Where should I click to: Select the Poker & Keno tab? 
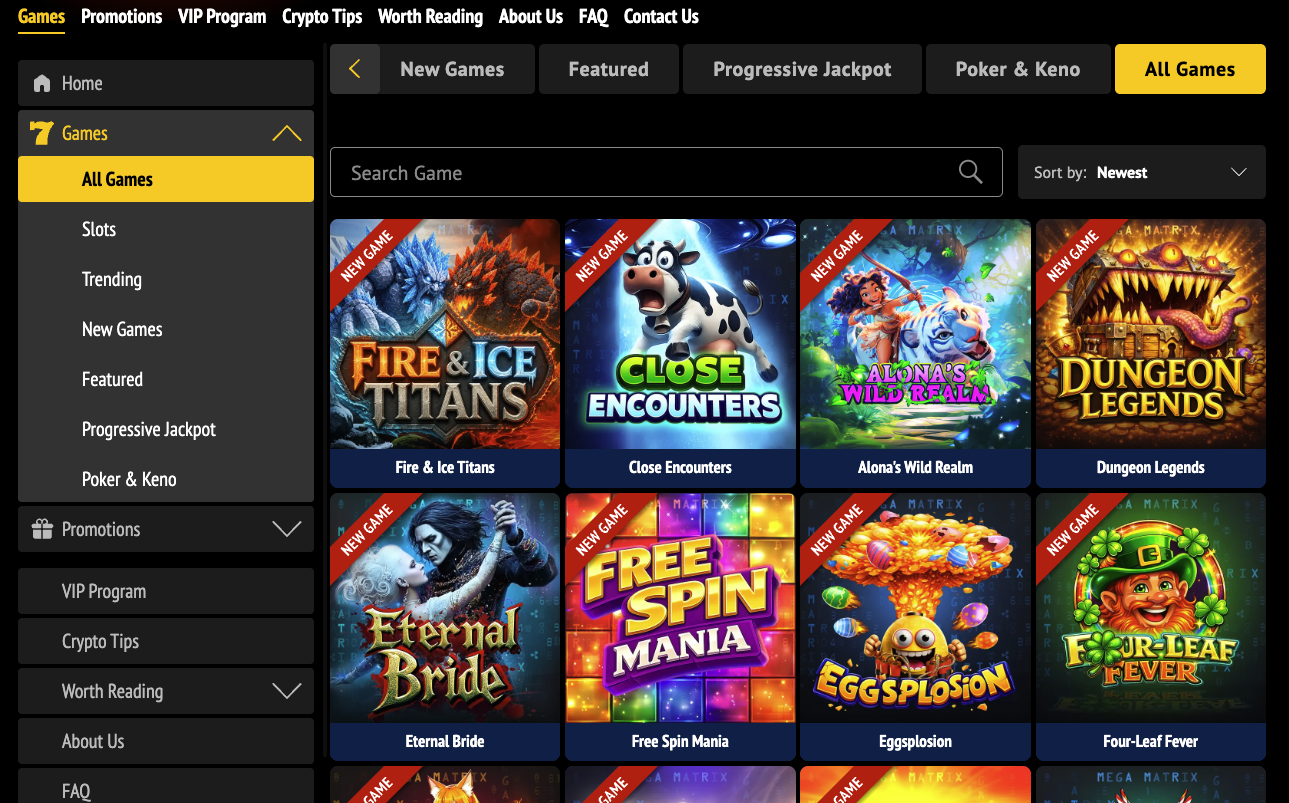point(1017,69)
